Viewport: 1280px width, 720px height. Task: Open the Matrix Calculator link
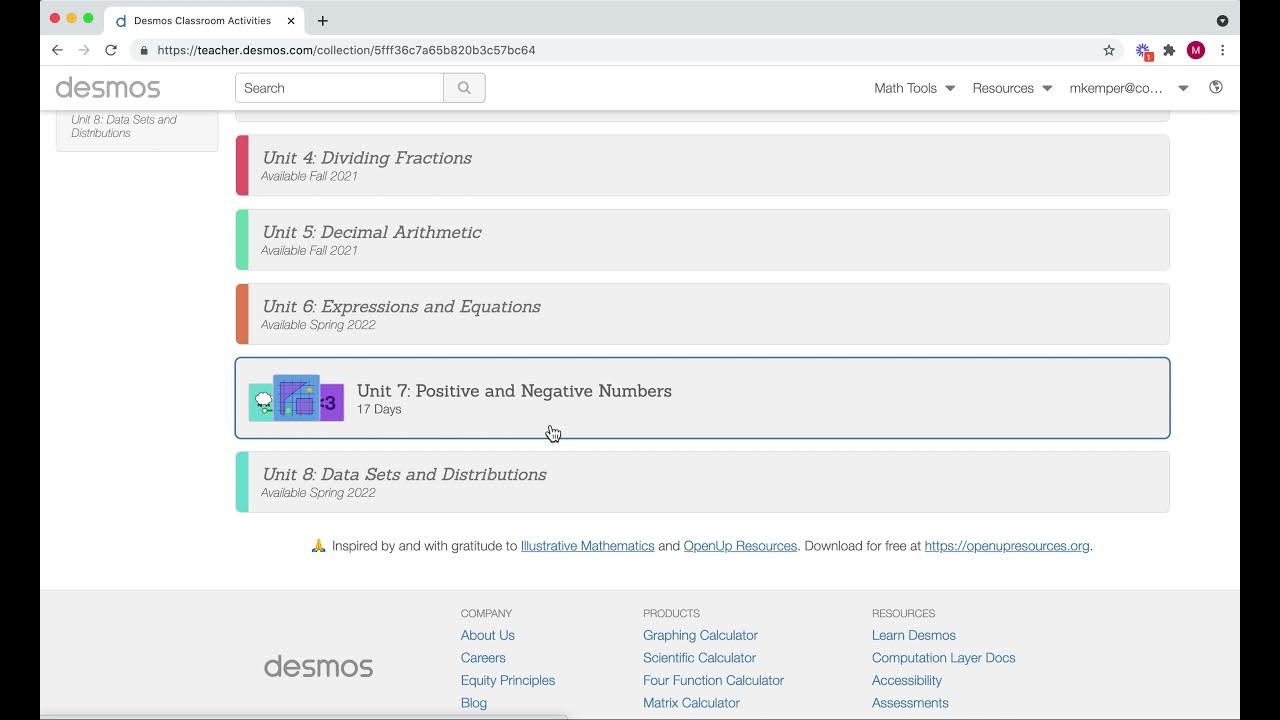click(691, 703)
